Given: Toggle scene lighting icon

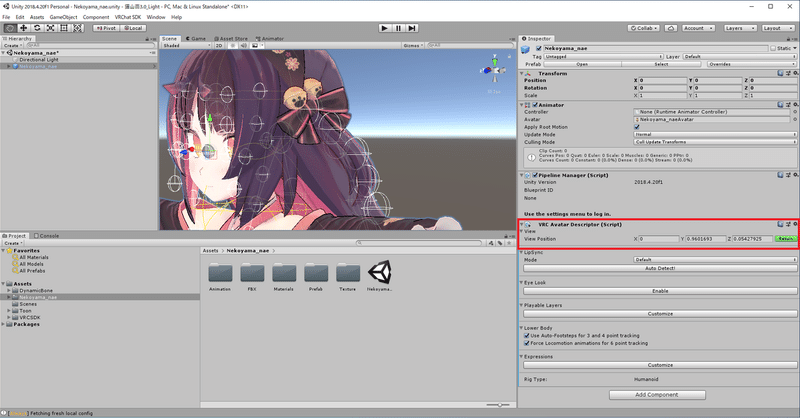Looking at the screenshot, I should (233, 45).
